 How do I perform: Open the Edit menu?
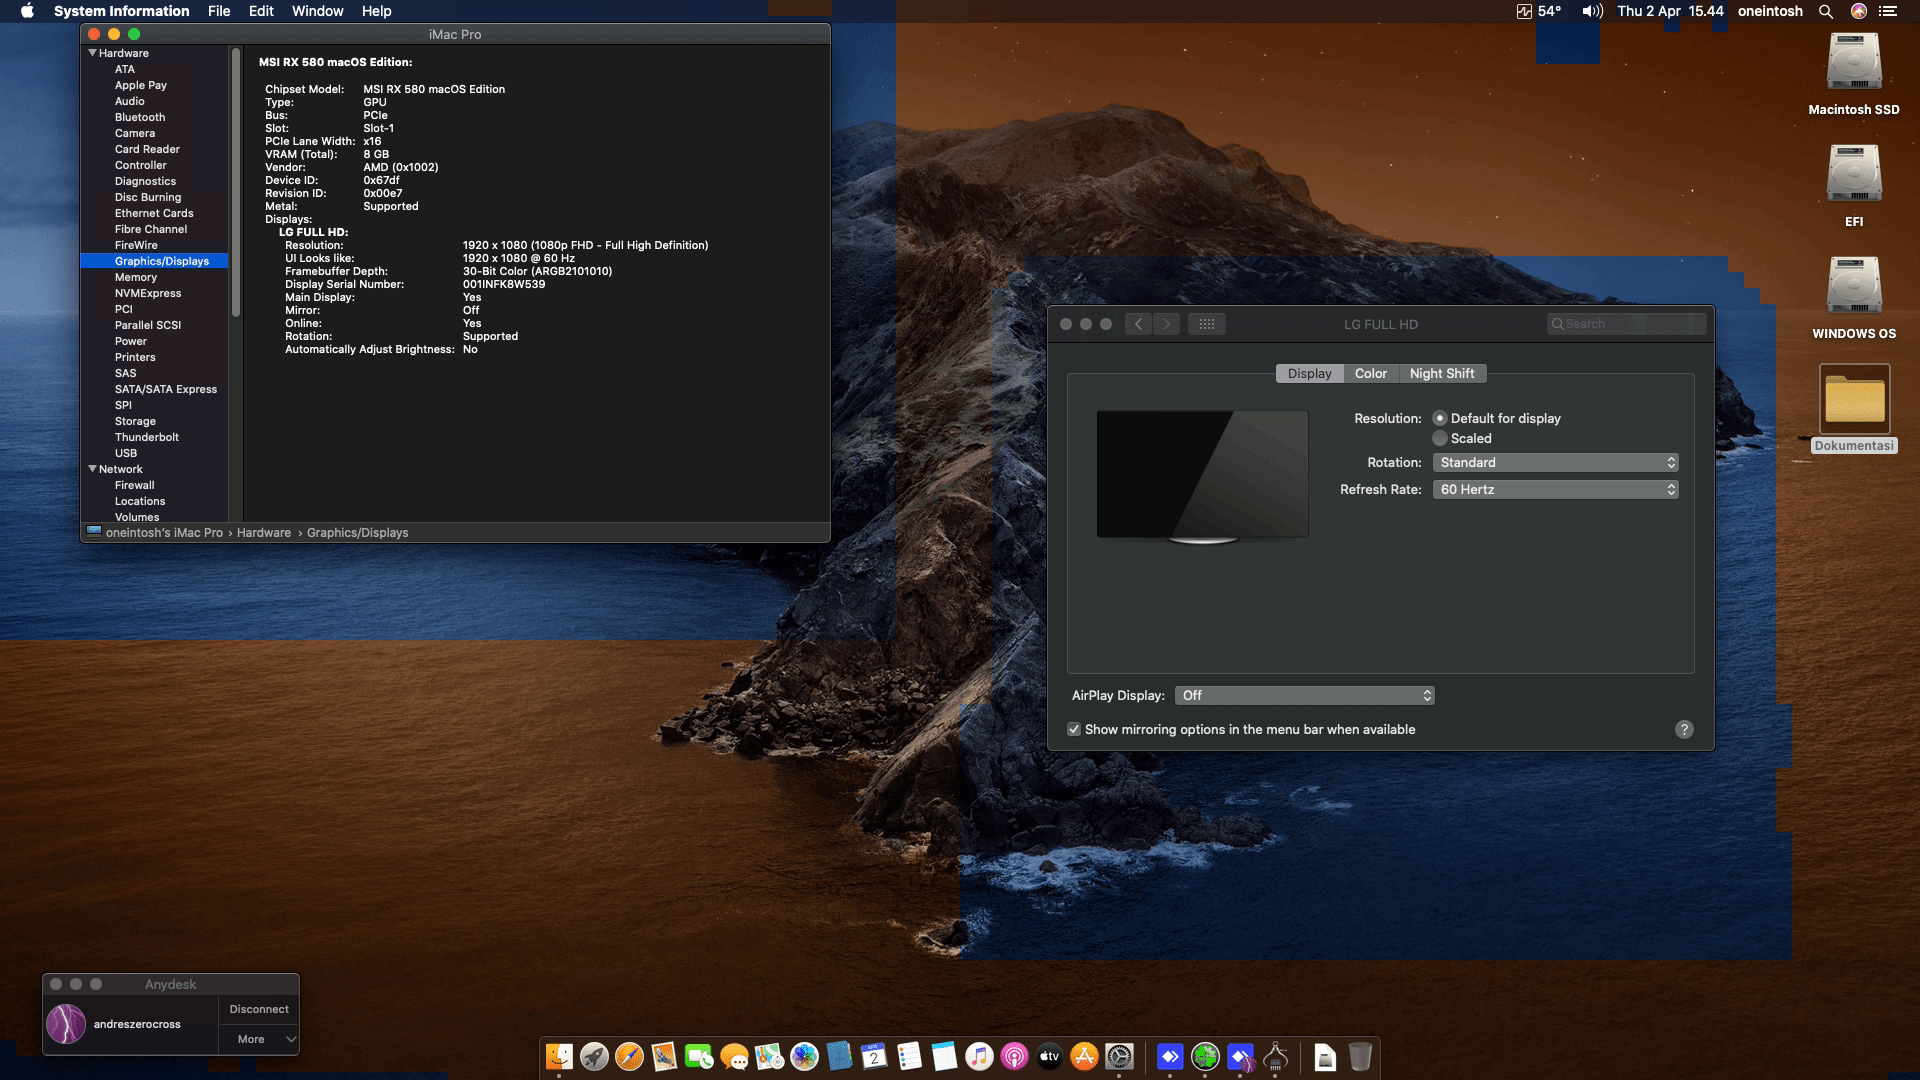(x=261, y=11)
